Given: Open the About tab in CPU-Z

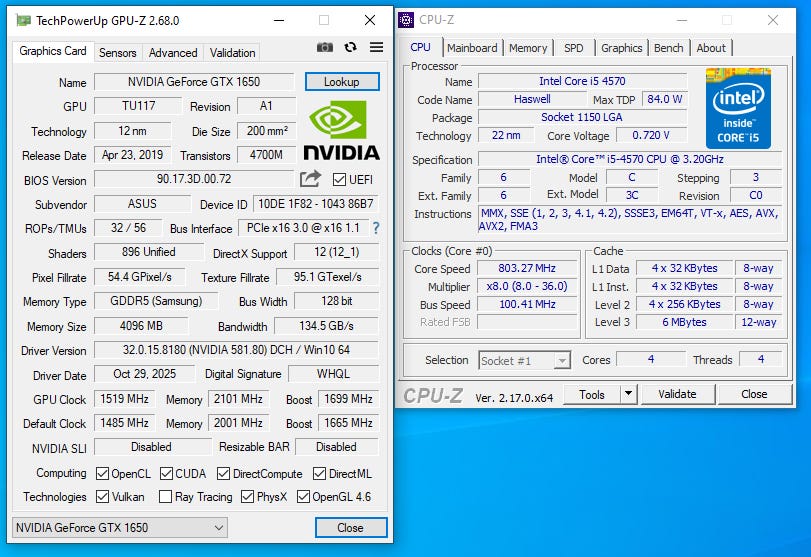Looking at the screenshot, I should tap(711, 48).
